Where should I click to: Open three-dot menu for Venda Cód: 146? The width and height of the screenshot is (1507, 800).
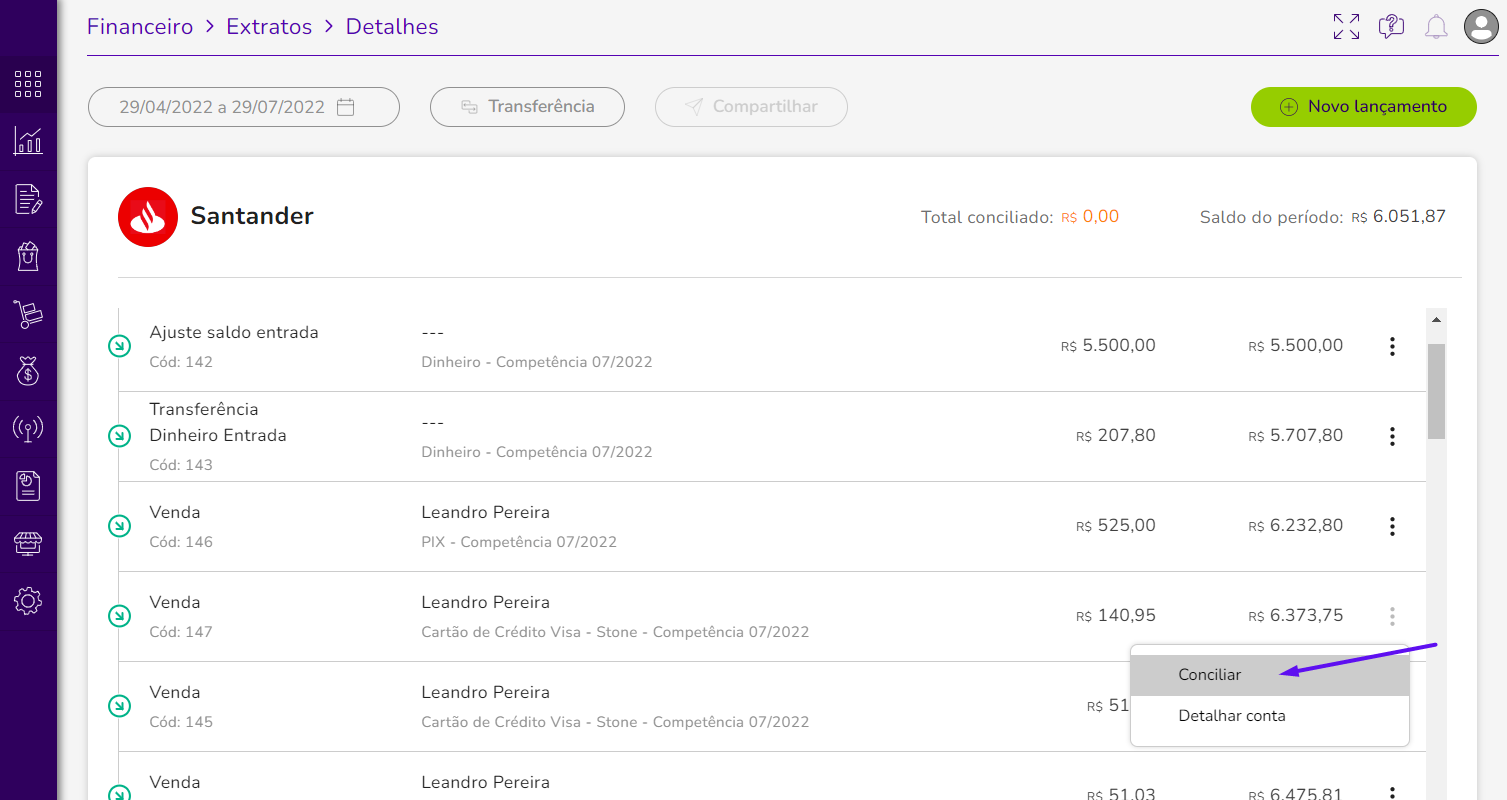(1392, 526)
